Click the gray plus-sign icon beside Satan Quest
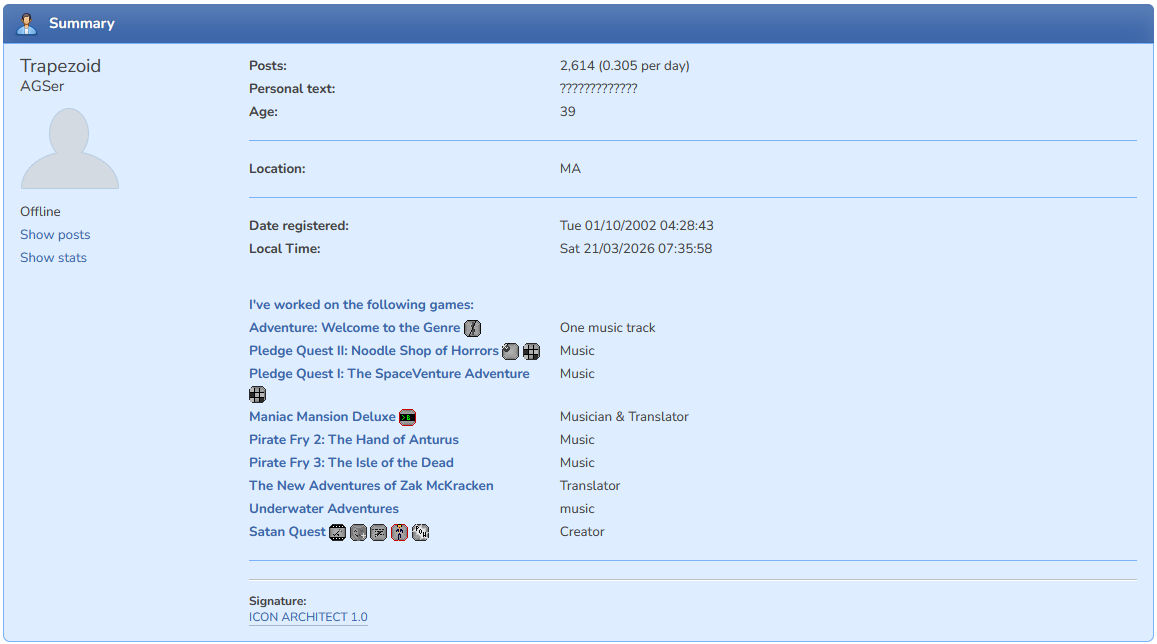The image size is (1157, 644). tap(358, 533)
